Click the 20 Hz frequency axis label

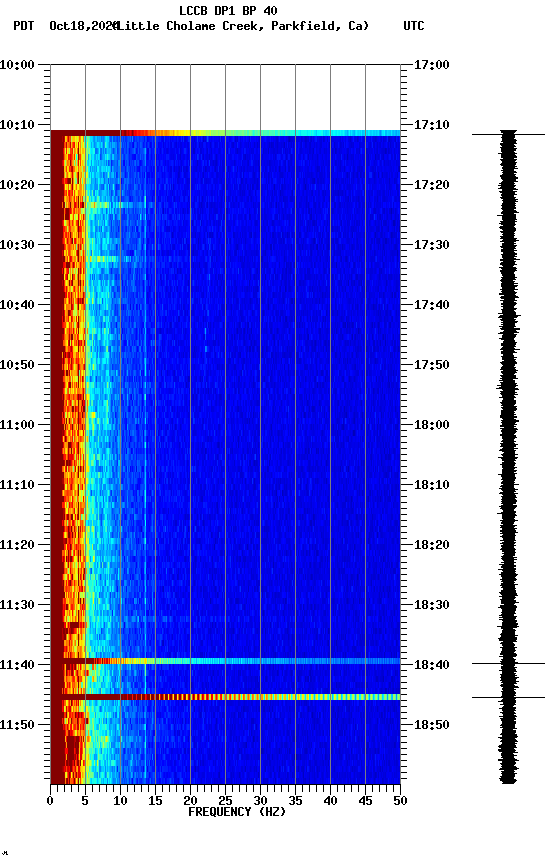pos(190,801)
